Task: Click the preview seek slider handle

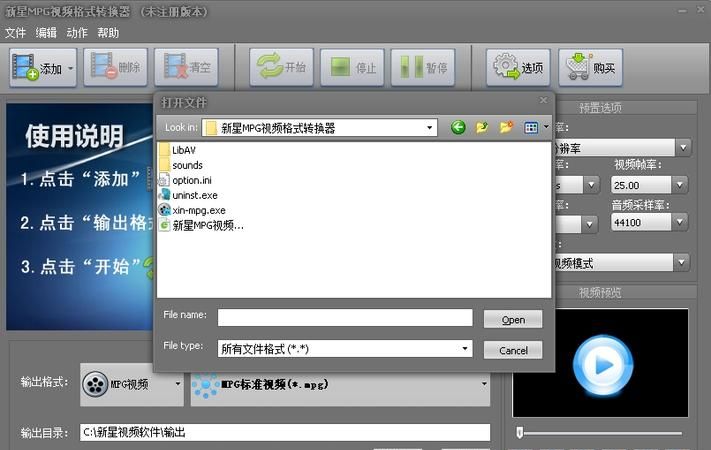Action: 520,432
